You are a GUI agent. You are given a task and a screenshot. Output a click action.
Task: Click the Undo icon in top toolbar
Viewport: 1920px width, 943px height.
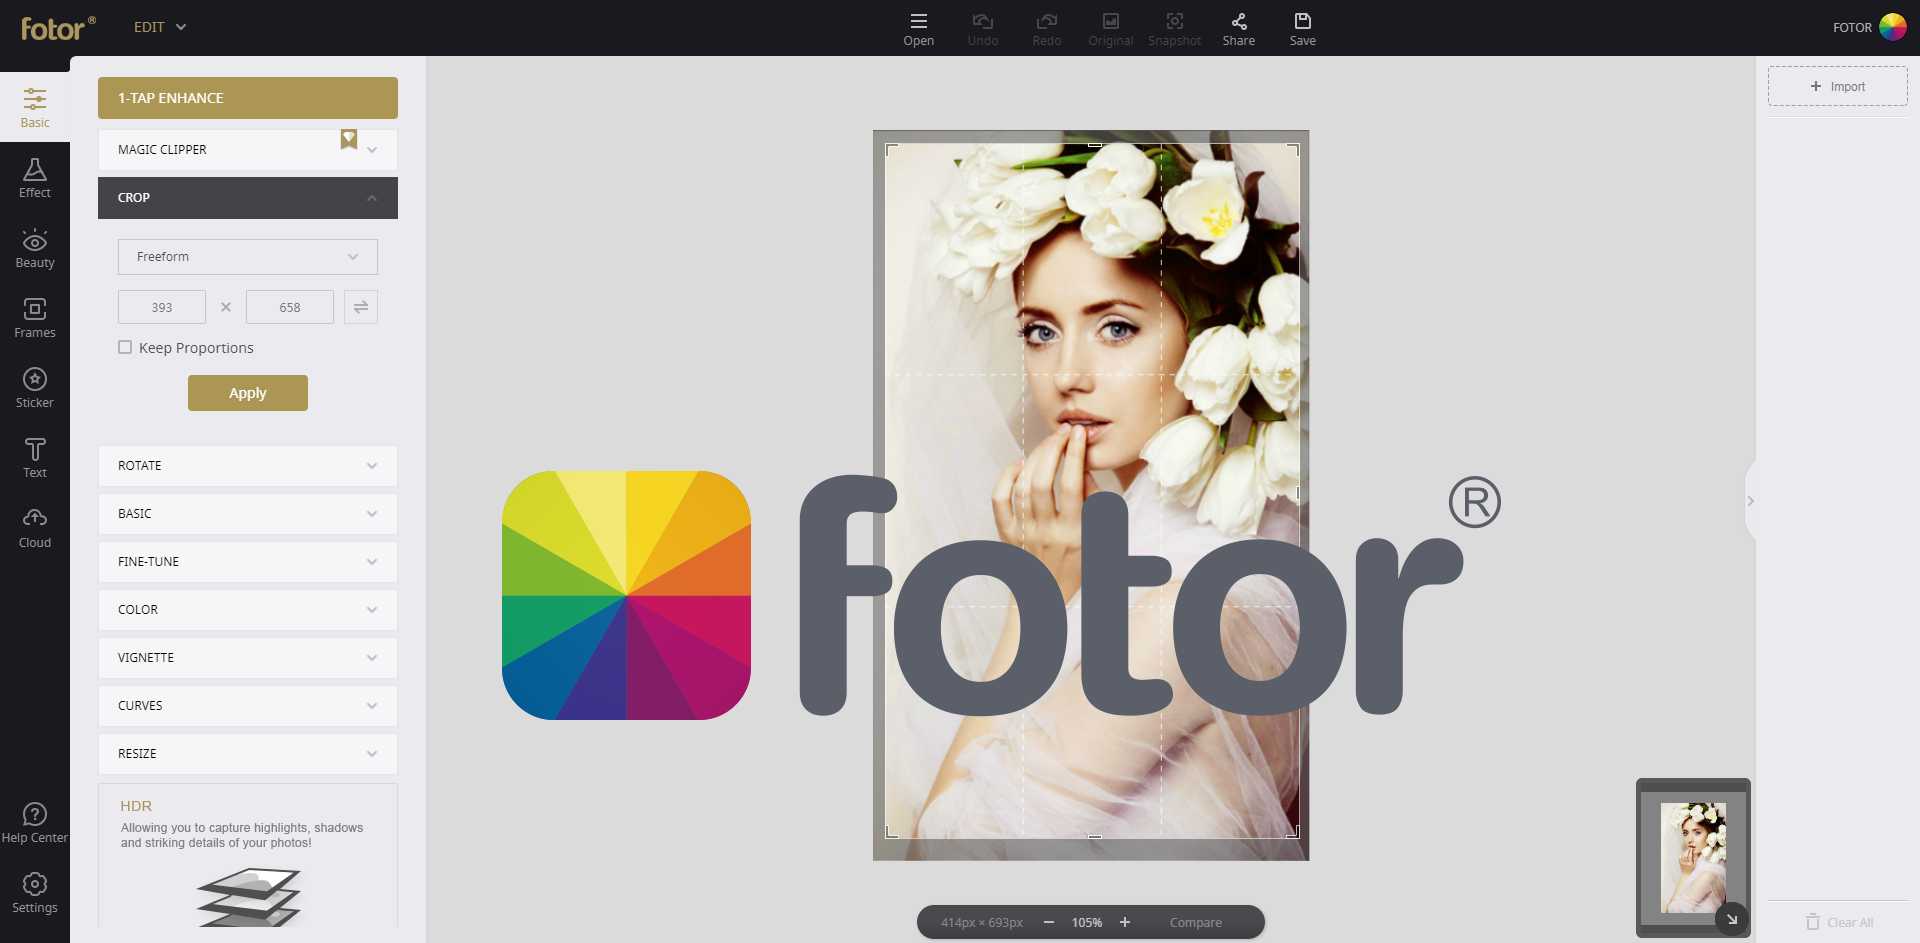tap(983, 27)
